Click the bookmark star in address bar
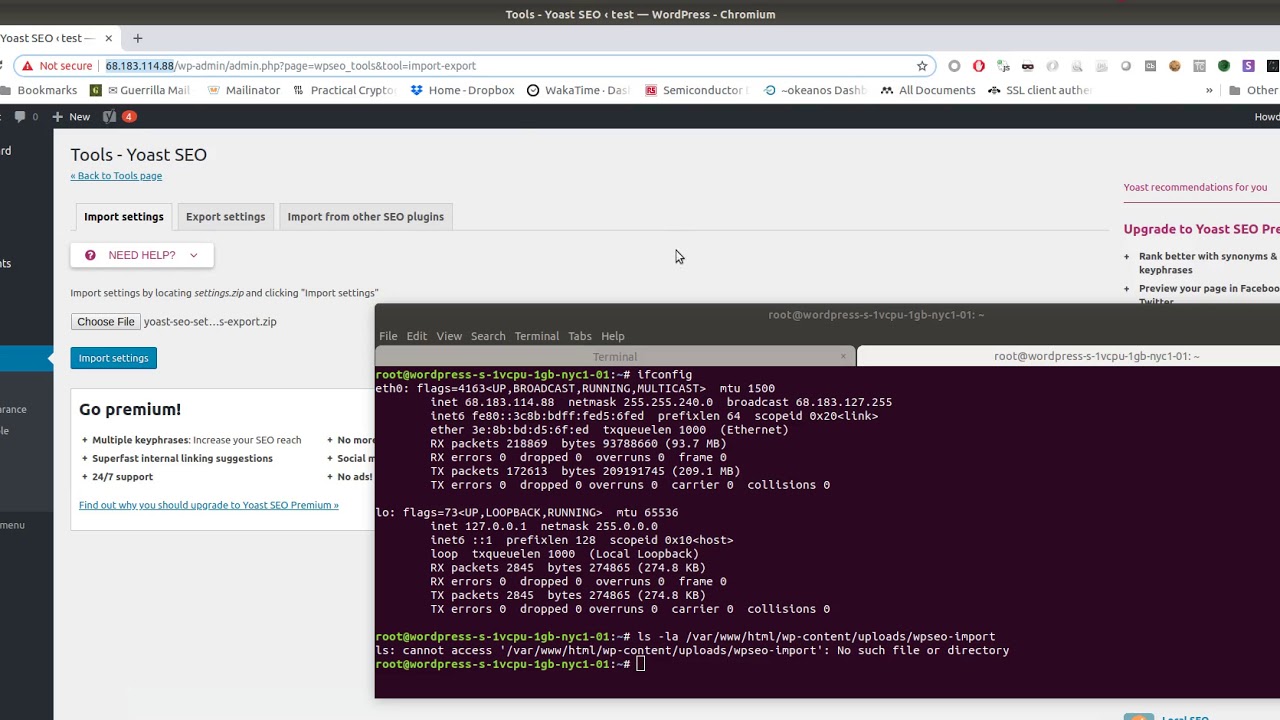 (x=922, y=66)
